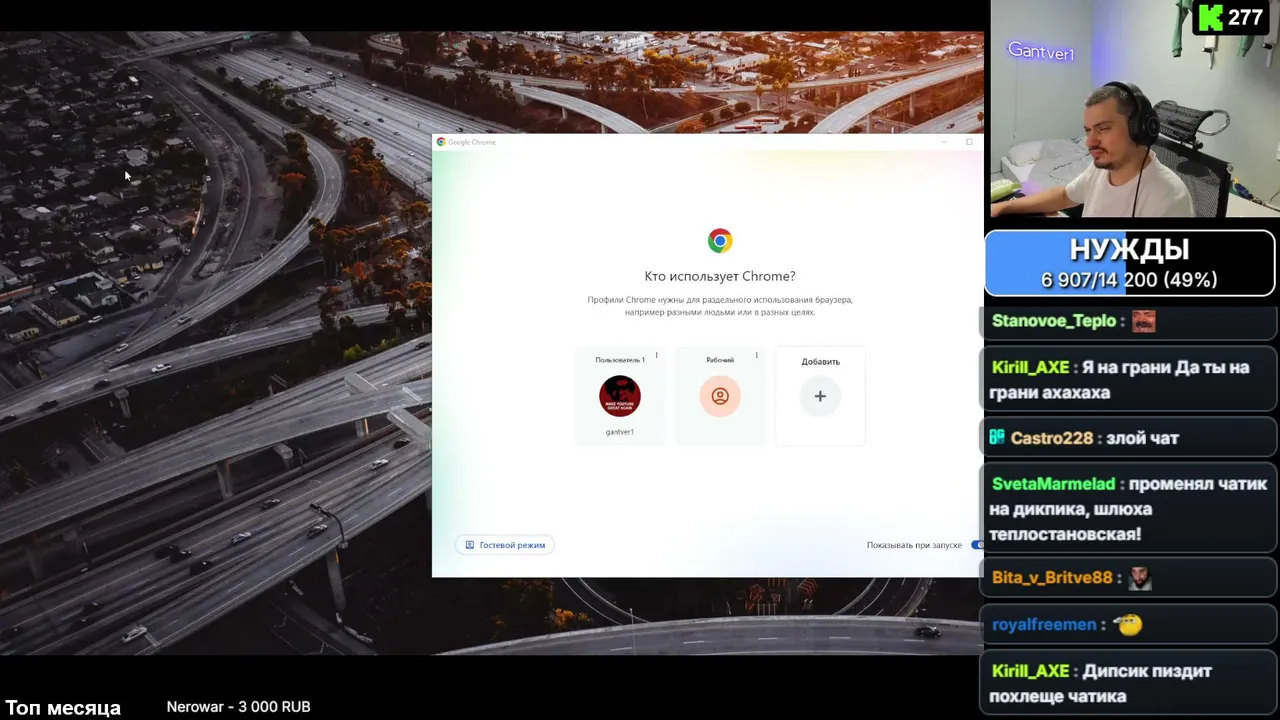Click the badge icon before Castro228
1280x720 pixels.
(997, 437)
